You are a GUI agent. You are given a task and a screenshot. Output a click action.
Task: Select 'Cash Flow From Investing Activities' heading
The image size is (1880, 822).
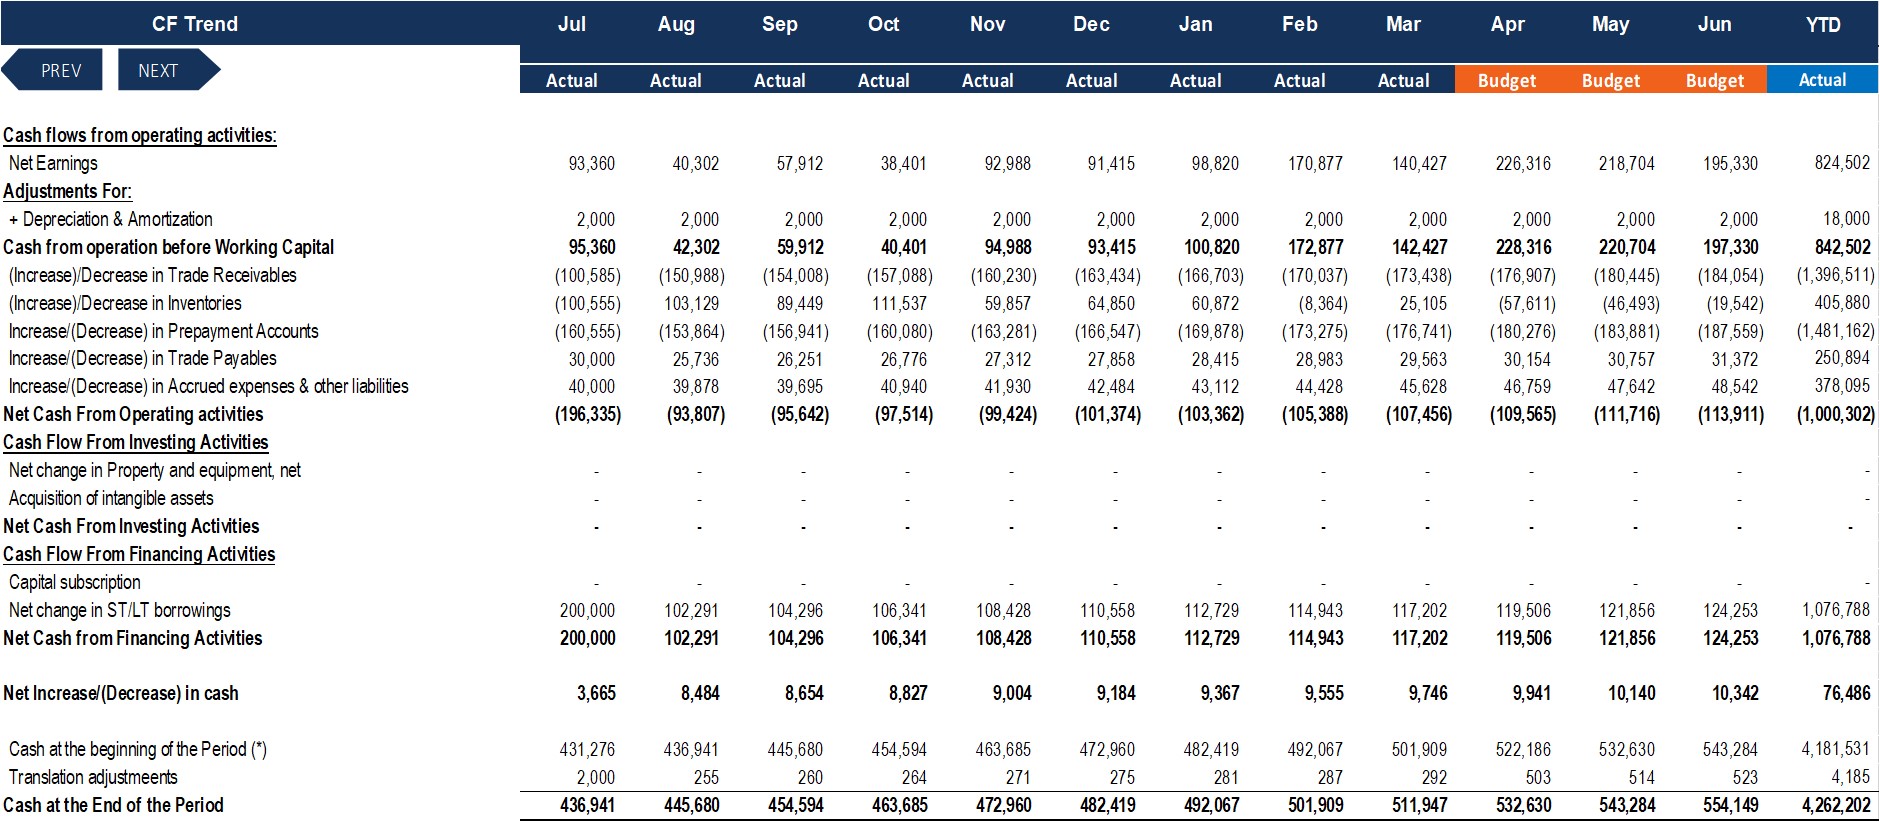point(135,442)
